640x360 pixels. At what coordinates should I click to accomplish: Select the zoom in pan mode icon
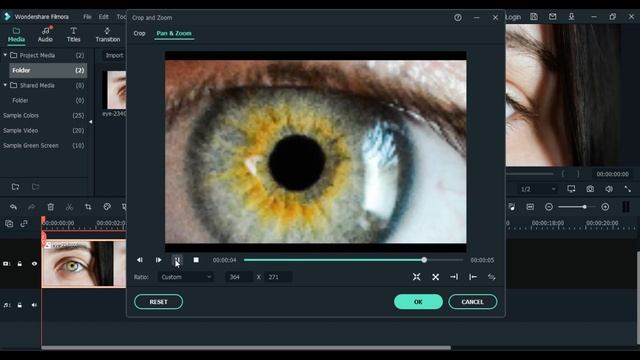pos(416,277)
